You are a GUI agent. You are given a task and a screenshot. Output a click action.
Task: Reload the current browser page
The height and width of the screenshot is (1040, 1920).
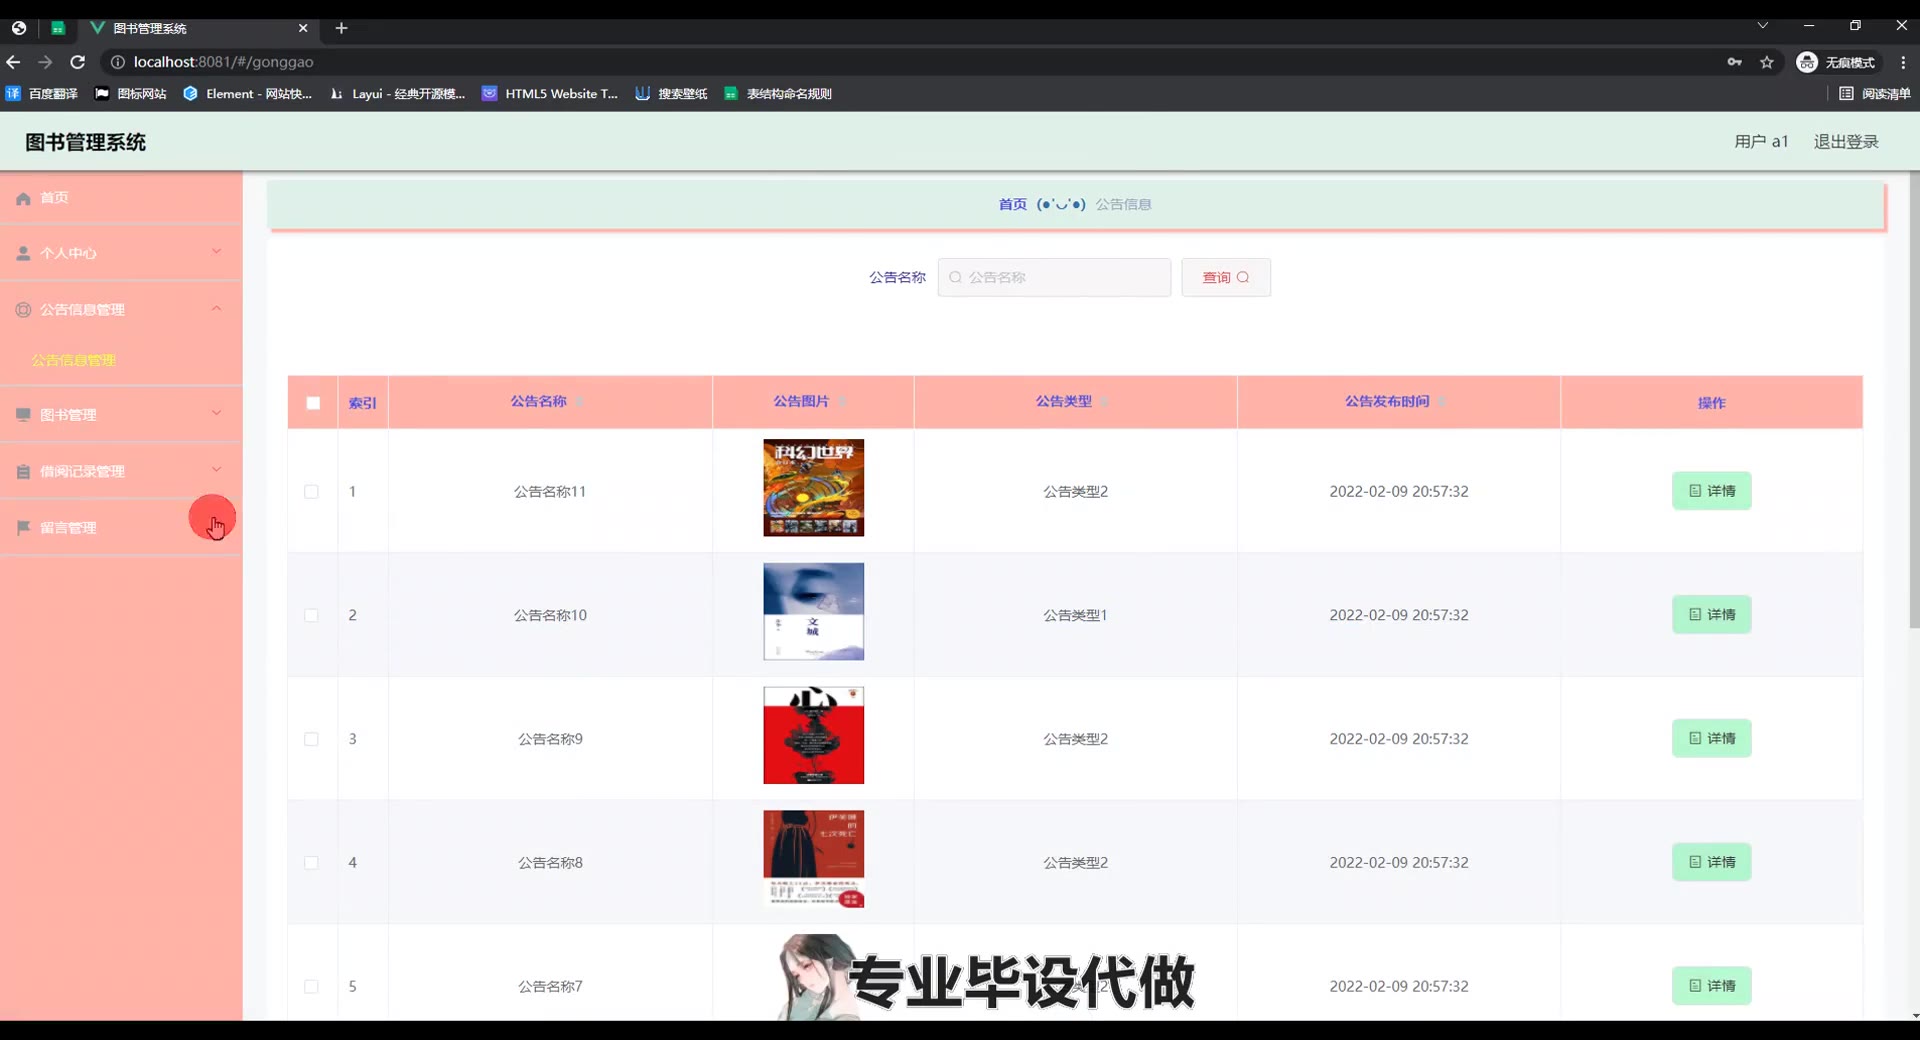(x=77, y=62)
